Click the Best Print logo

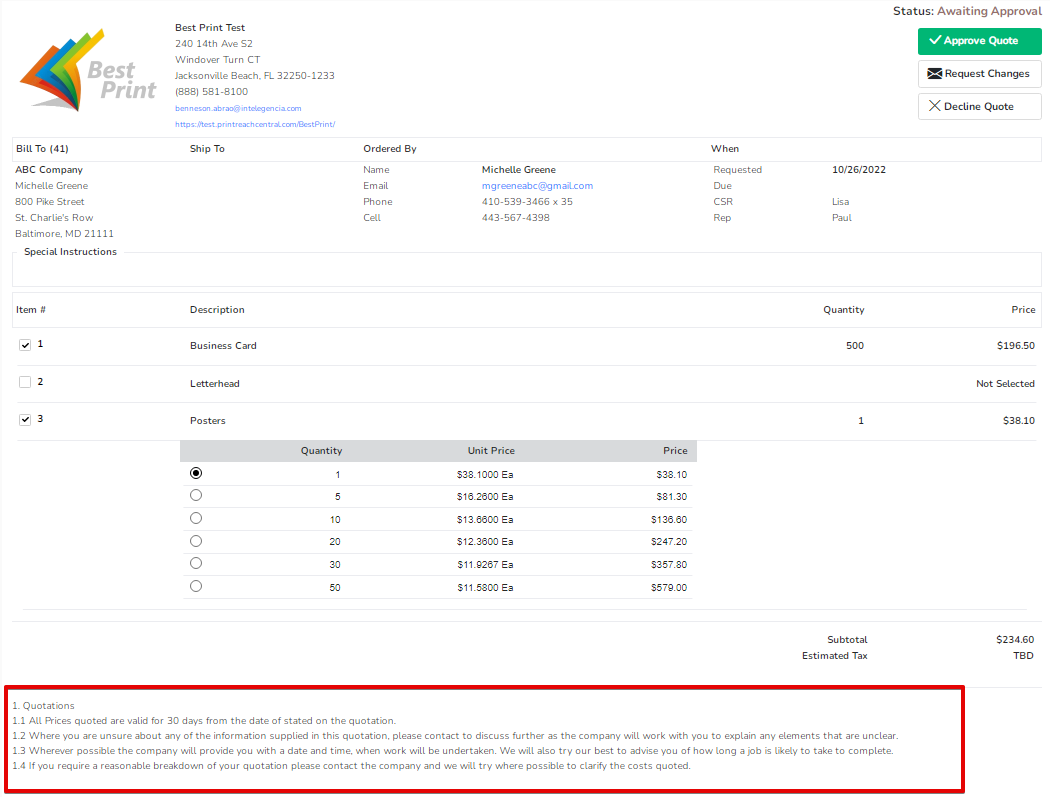pyautogui.click(x=88, y=71)
